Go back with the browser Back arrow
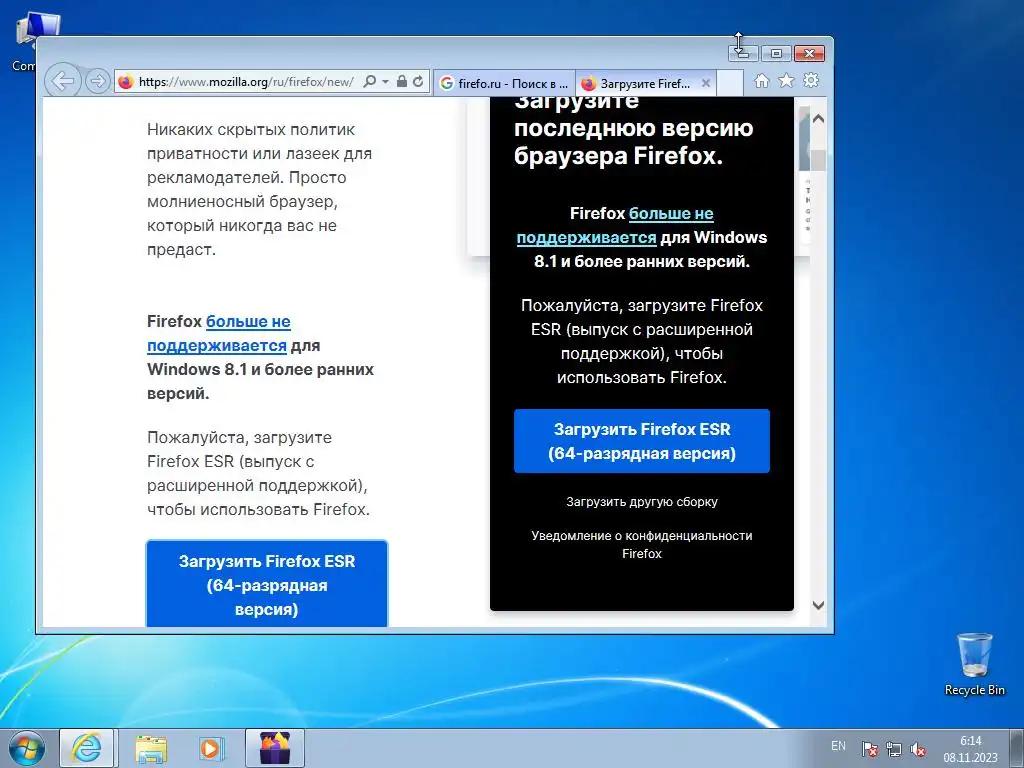 (x=63, y=82)
